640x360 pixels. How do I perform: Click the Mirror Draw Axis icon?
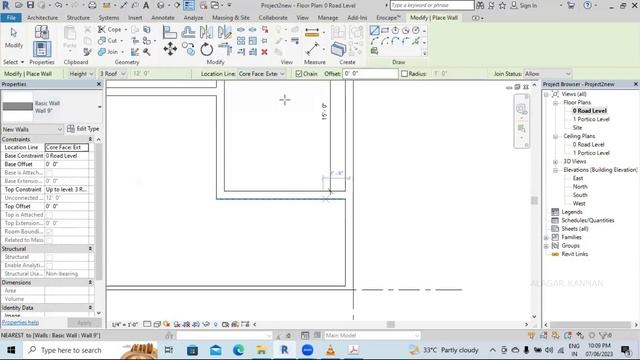(224, 32)
